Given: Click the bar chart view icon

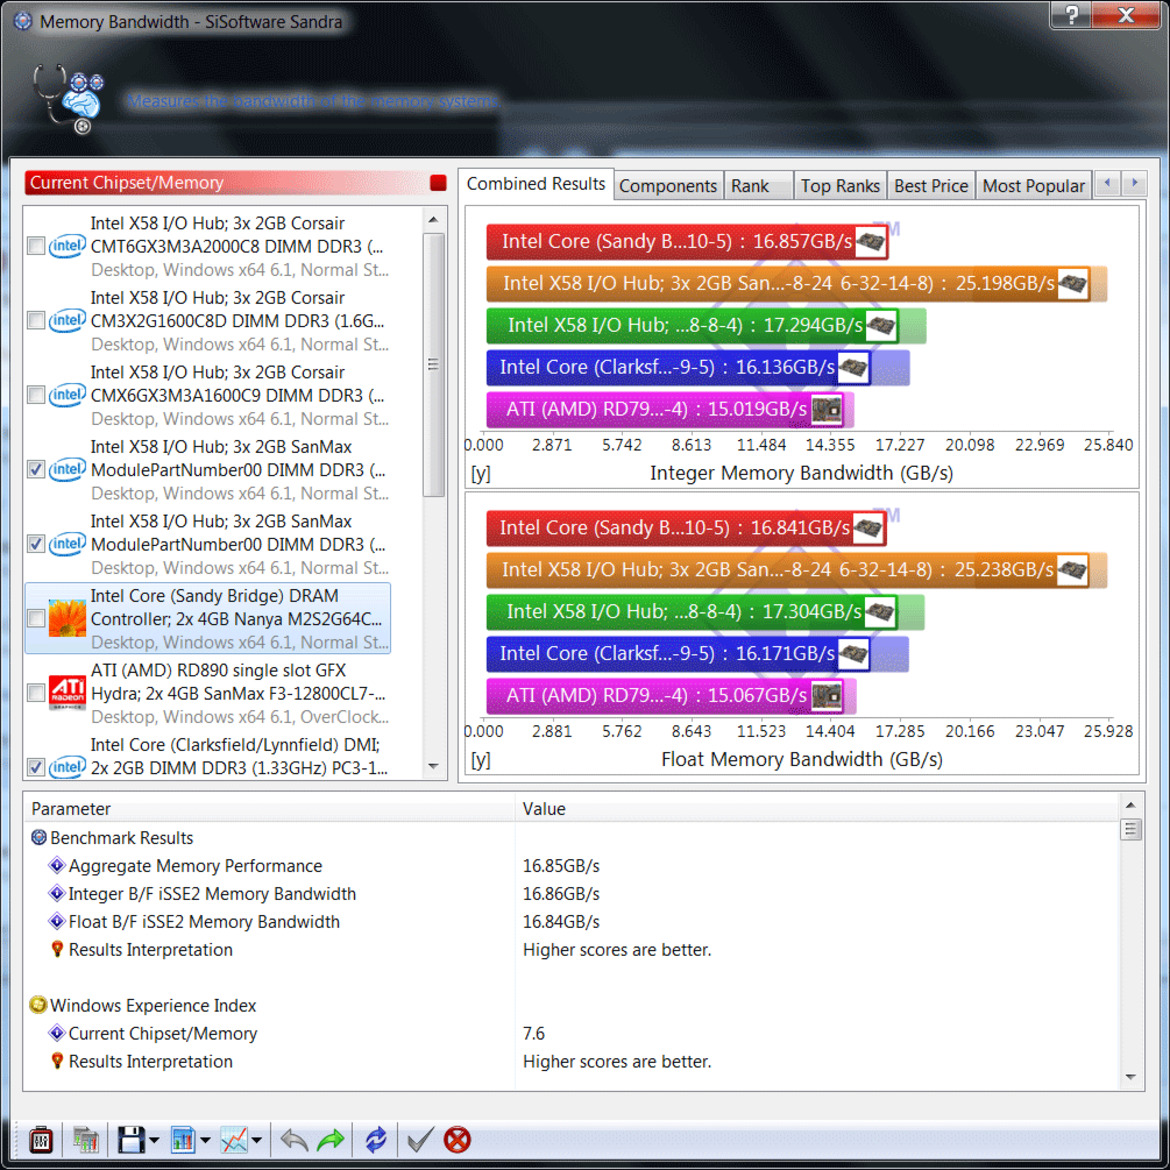Looking at the screenshot, I should pyautogui.click(x=183, y=1140).
